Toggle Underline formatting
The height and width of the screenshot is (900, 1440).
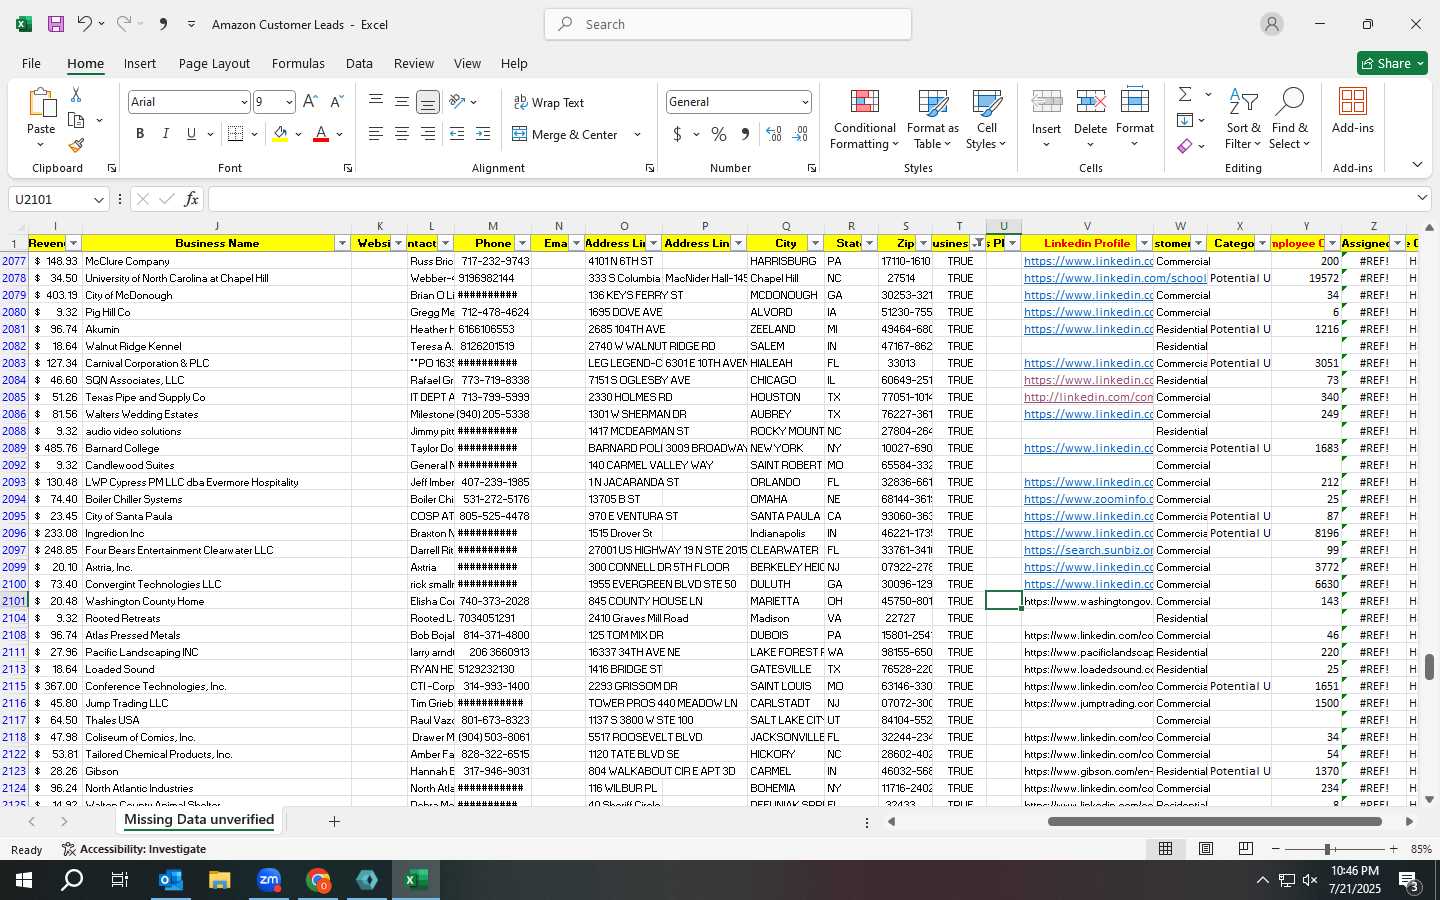click(x=191, y=134)
